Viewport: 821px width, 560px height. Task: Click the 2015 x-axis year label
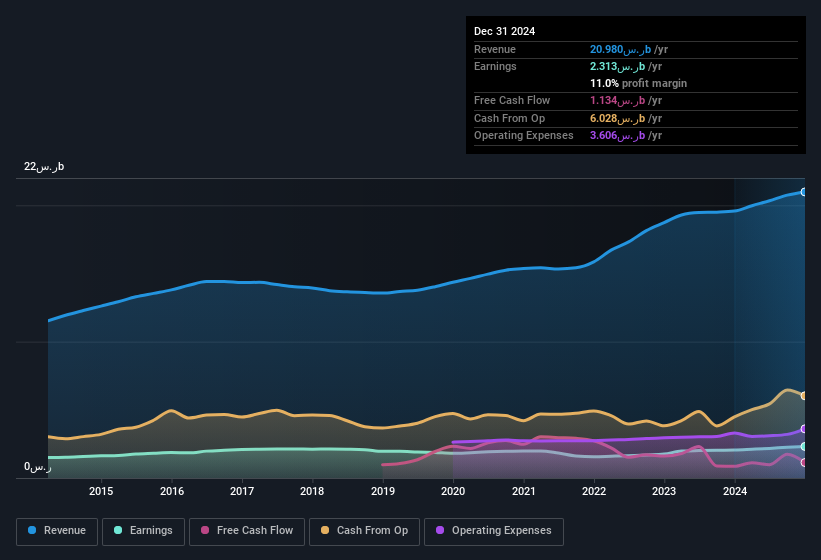click(101, 491)
